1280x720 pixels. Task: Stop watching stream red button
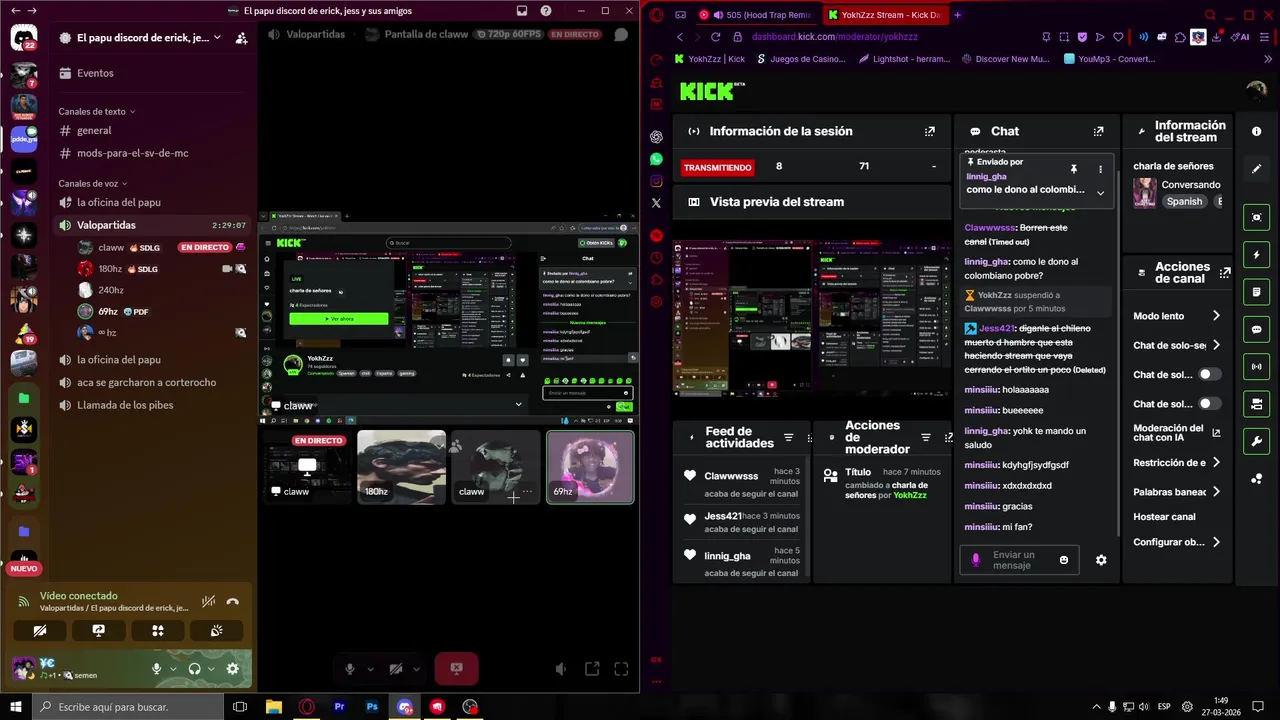click(x=456, y=669)
